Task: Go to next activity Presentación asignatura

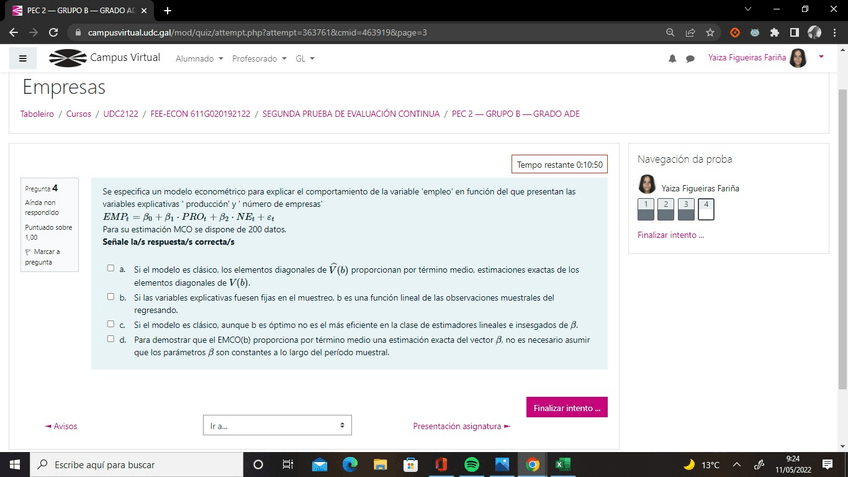Action: [461, 426]
